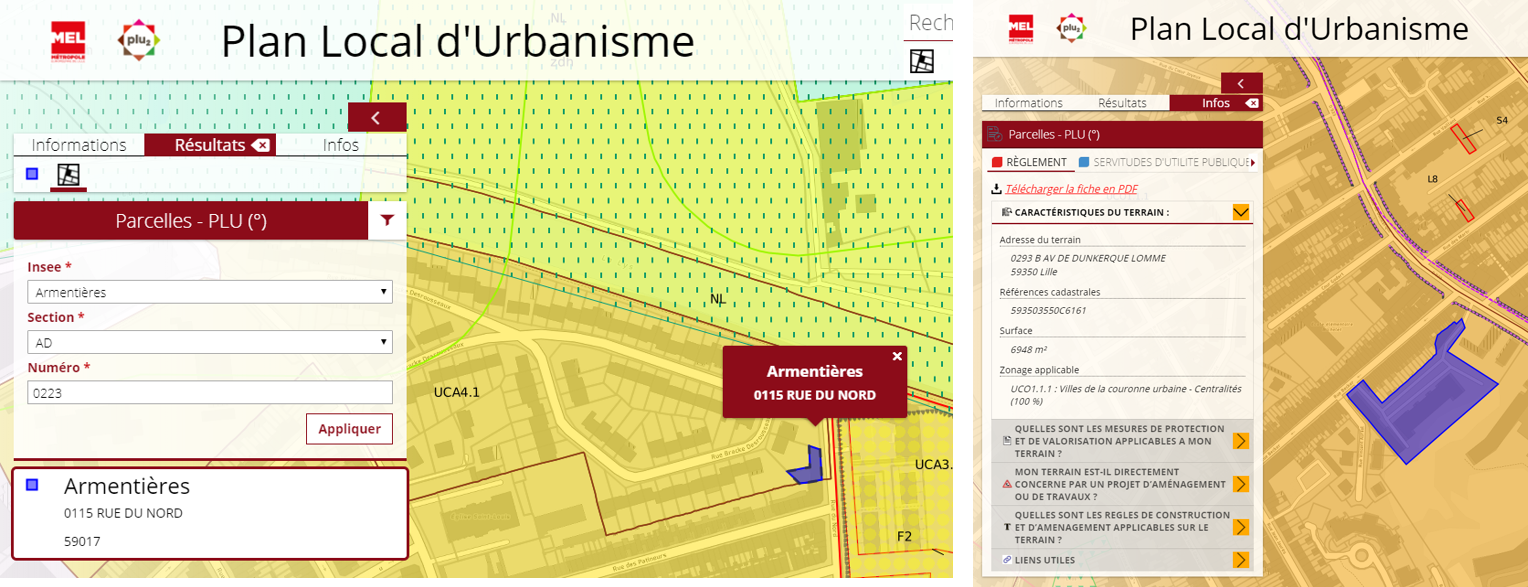Close the Infos tab with its x icon
The width and height of the screenshot is (1528, 587).
click(1251, 103)
